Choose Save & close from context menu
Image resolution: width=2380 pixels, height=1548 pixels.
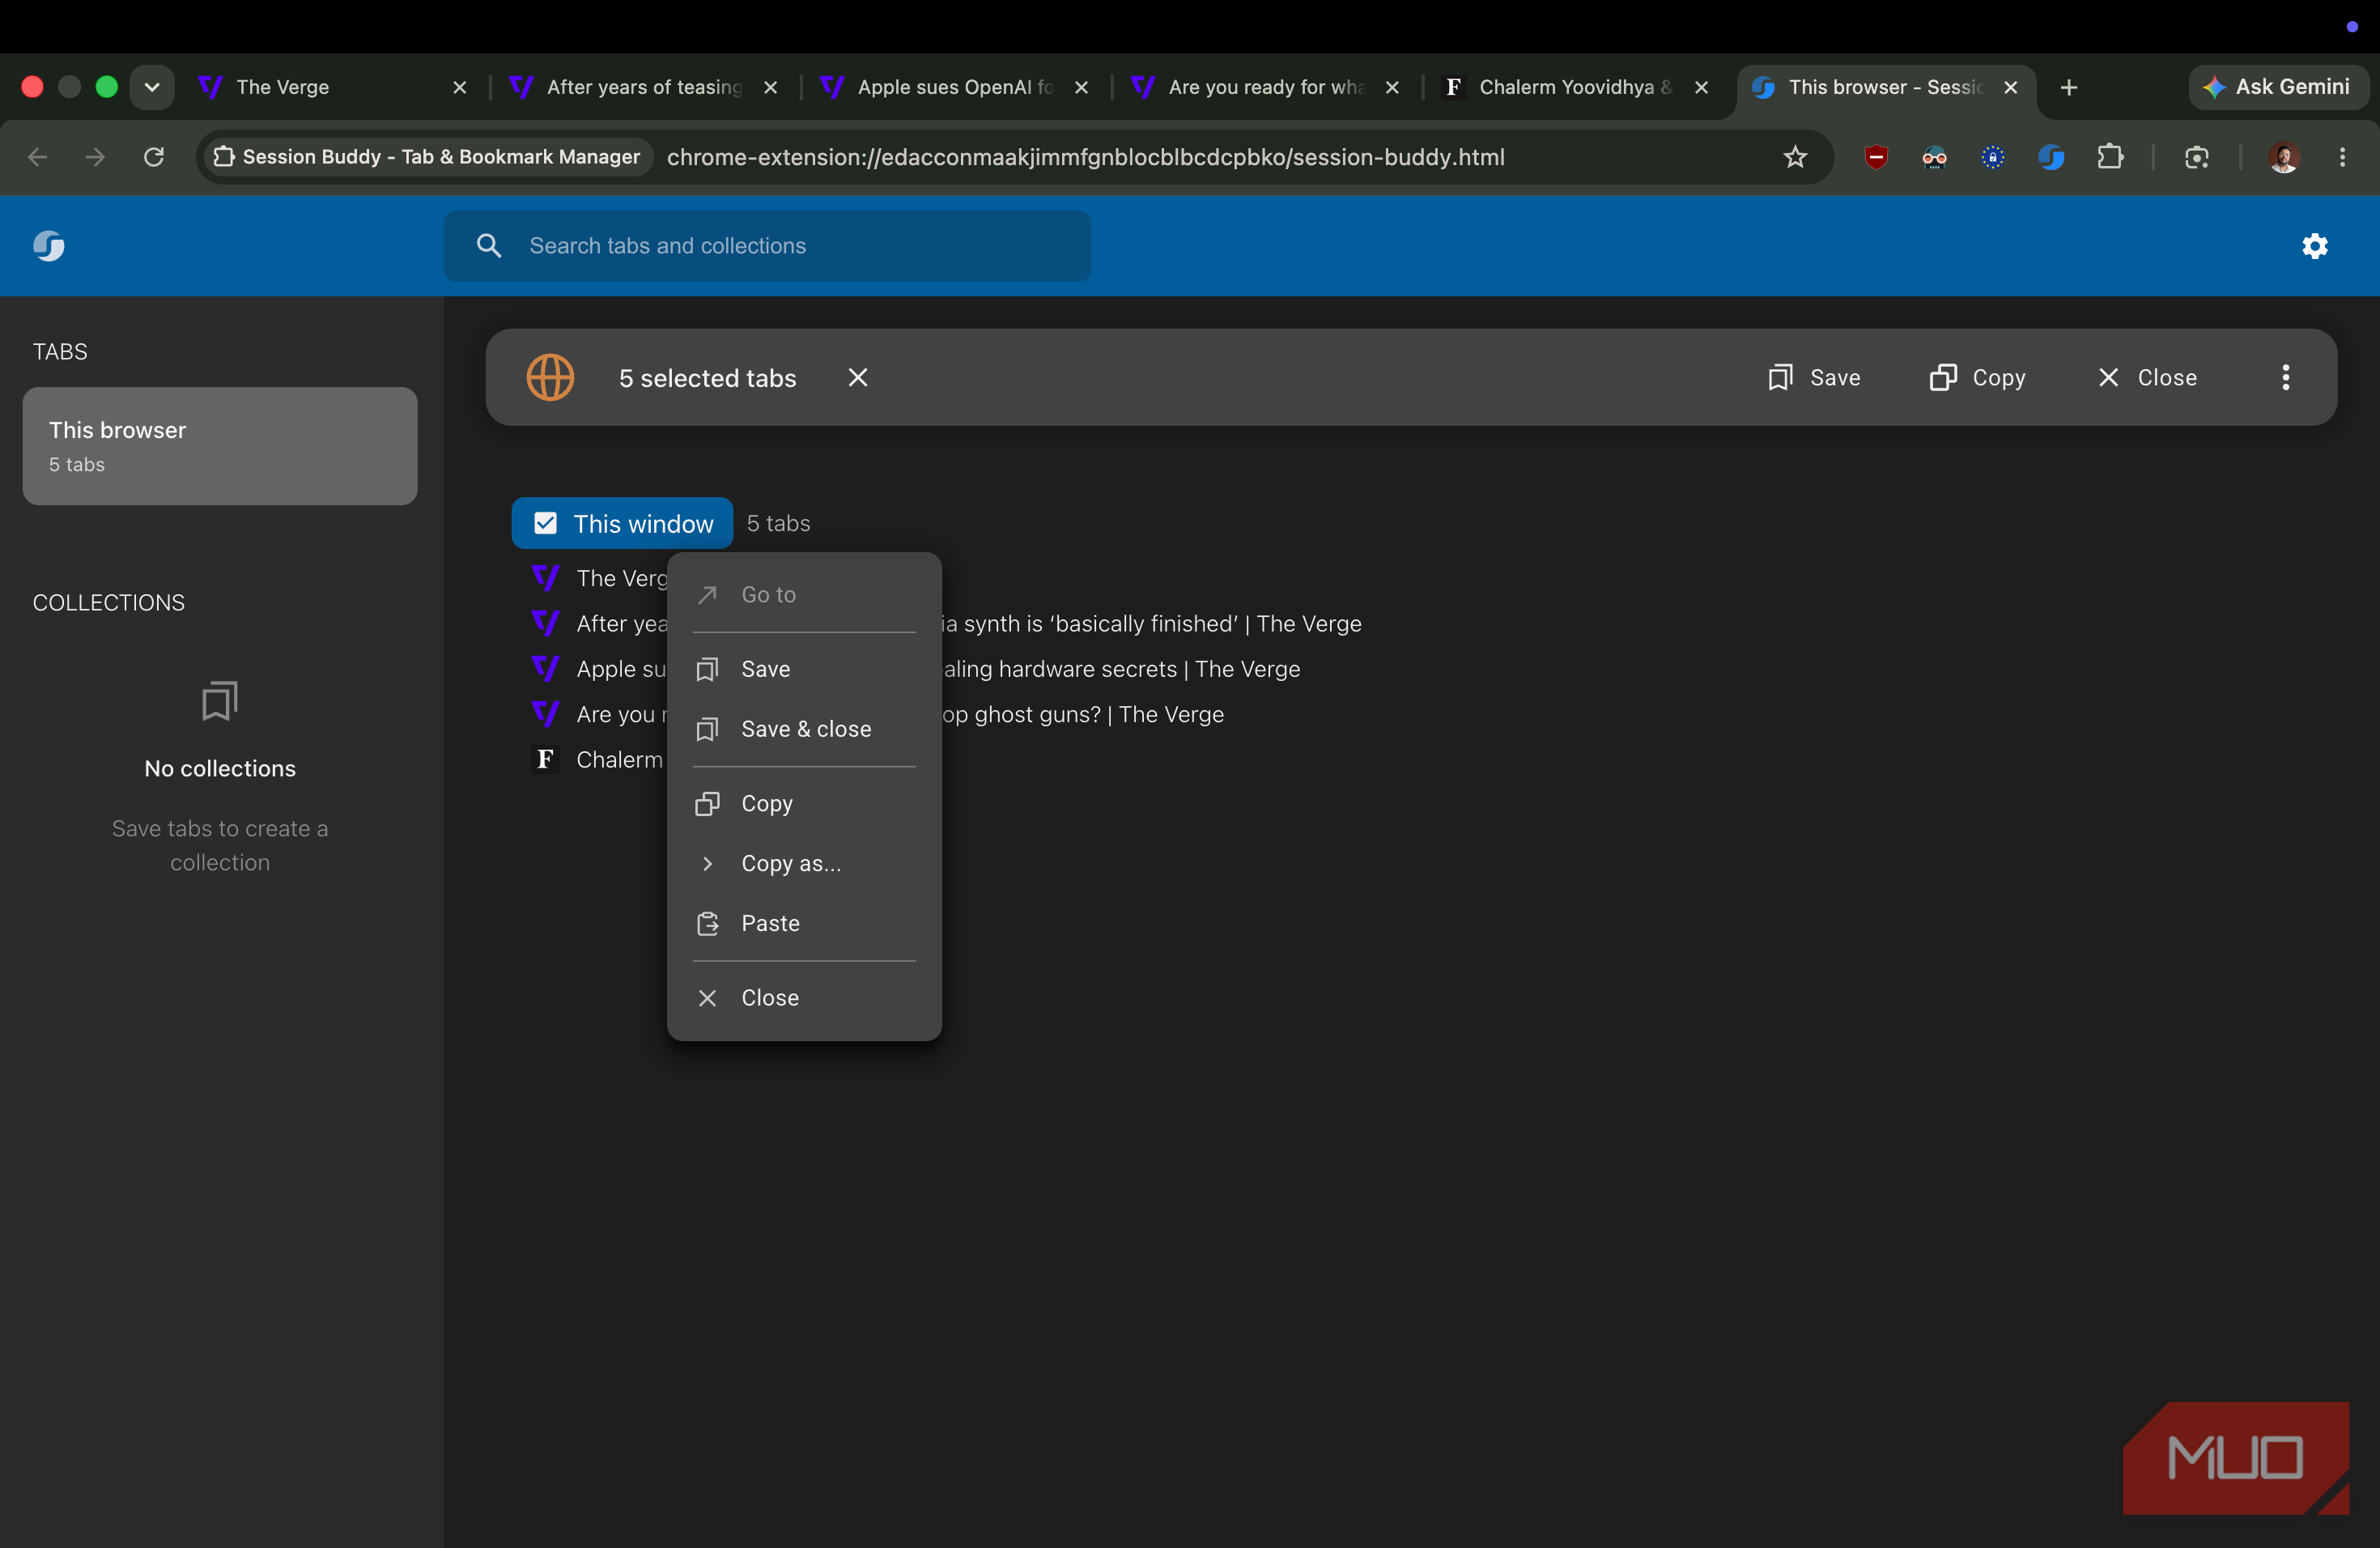804,729
